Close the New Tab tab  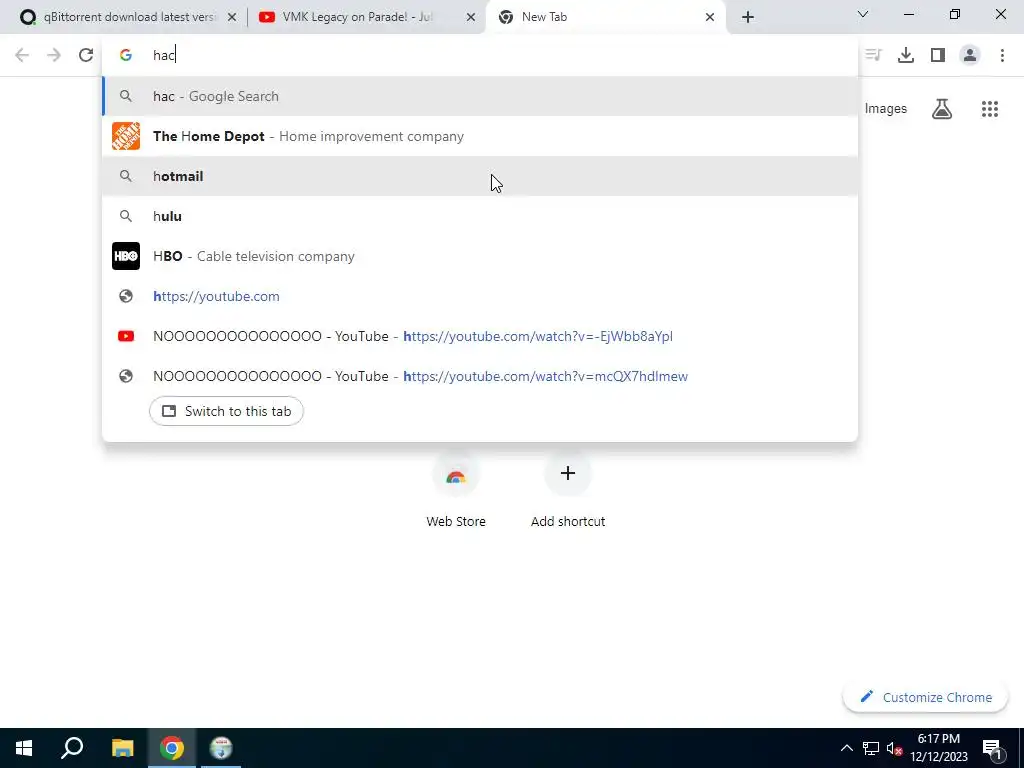(710, 18)
